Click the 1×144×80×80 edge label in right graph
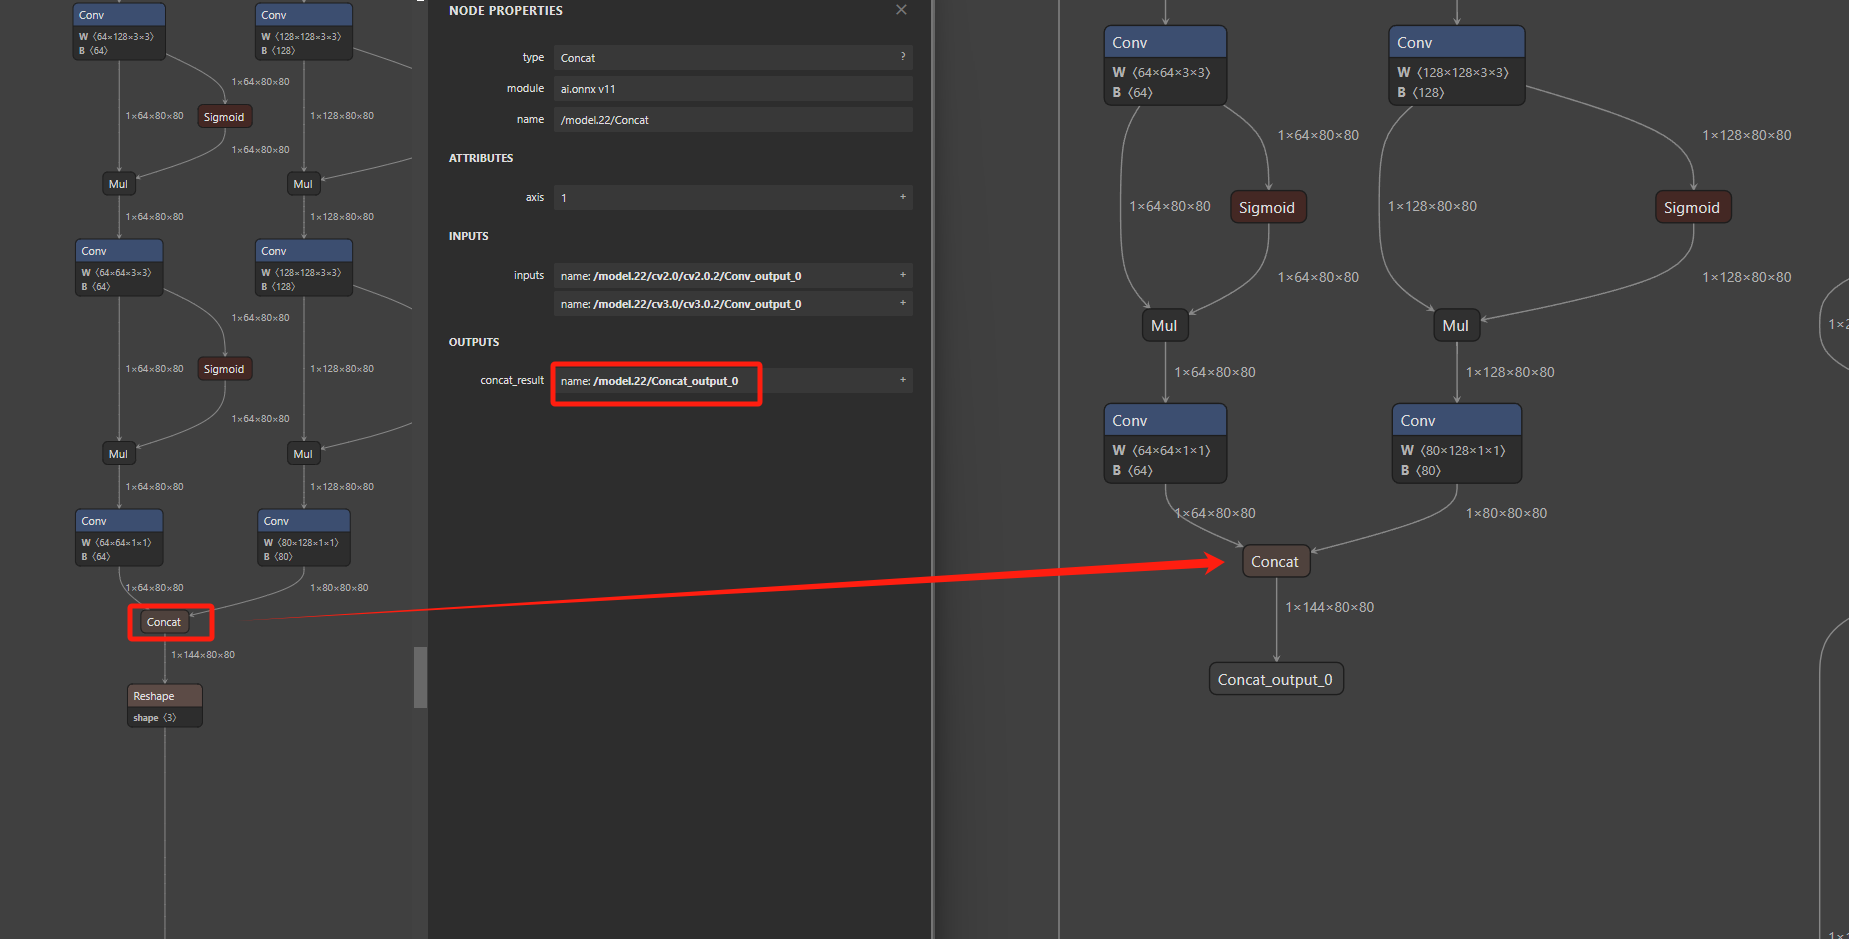1849x939 pixels. (x=1330, y=607)
